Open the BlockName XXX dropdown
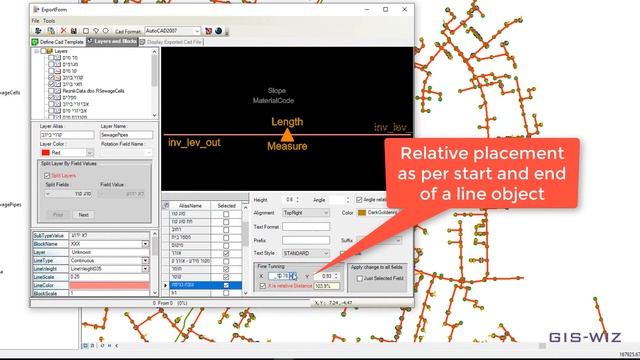Image resolution: width=640 pixels, height=360 pixels. pos(145,244)
